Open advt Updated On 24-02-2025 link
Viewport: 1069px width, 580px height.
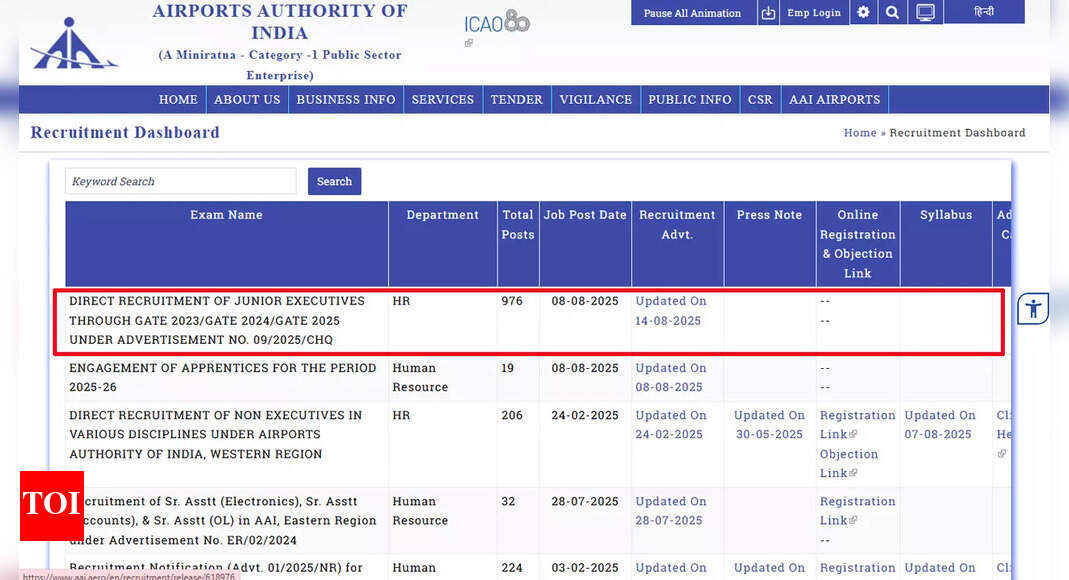671,425
